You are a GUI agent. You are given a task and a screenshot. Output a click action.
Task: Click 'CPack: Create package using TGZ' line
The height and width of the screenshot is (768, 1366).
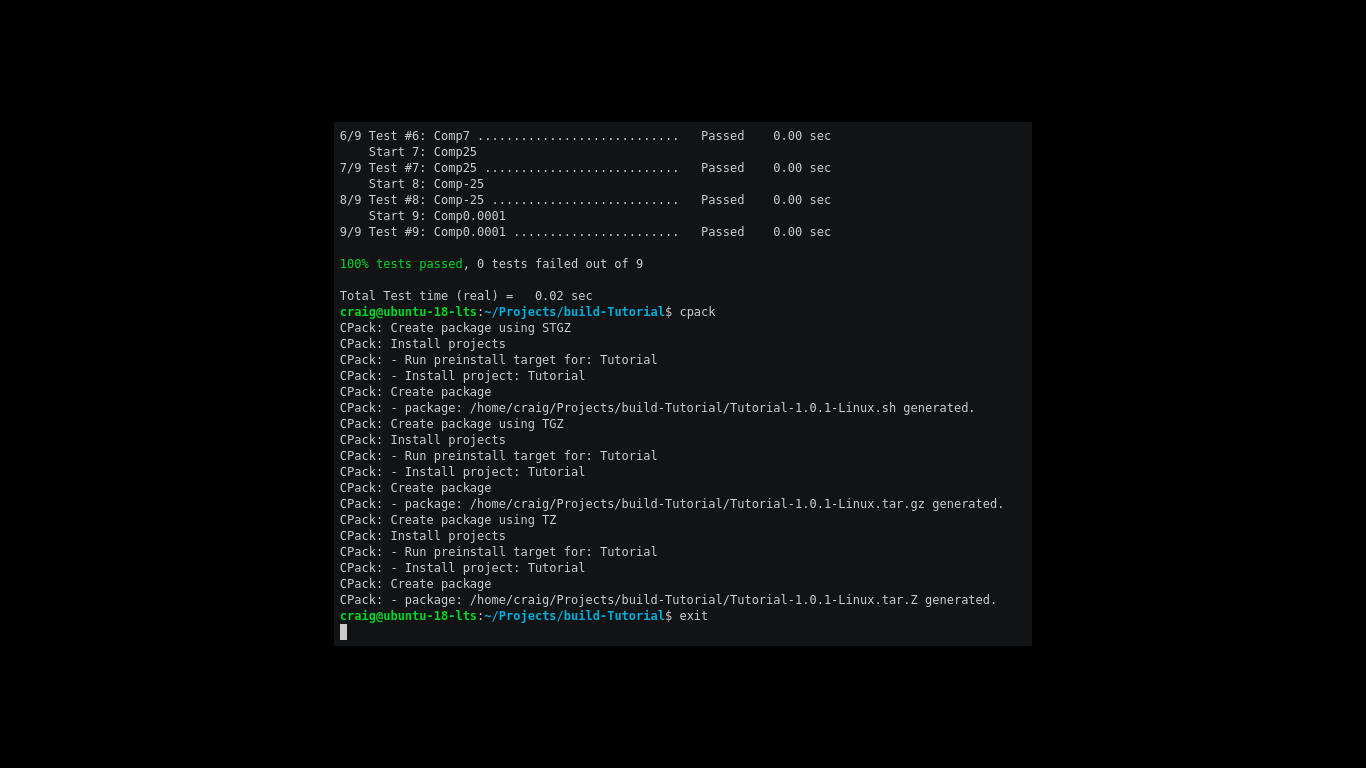point(452,424)
